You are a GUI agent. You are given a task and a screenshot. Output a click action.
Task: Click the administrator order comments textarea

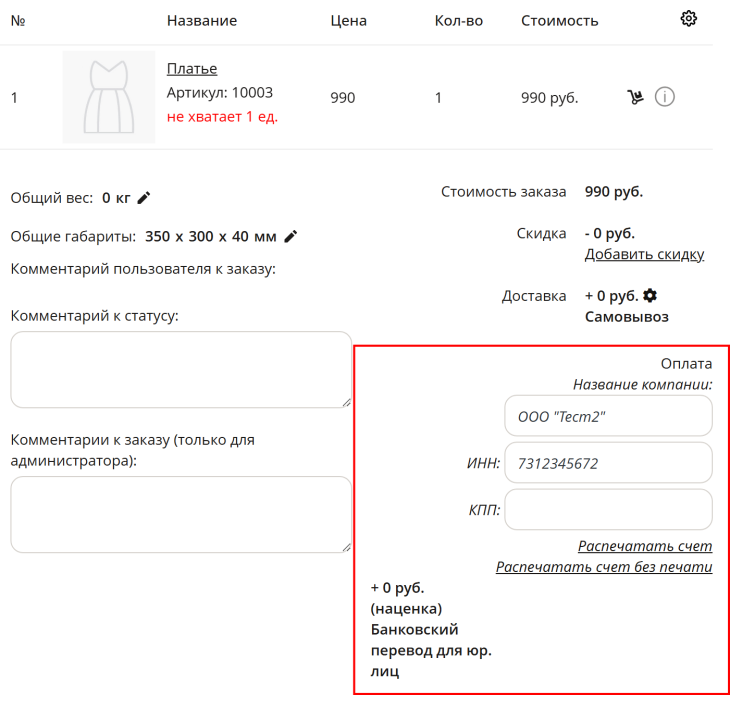click(x=181, y=515)
